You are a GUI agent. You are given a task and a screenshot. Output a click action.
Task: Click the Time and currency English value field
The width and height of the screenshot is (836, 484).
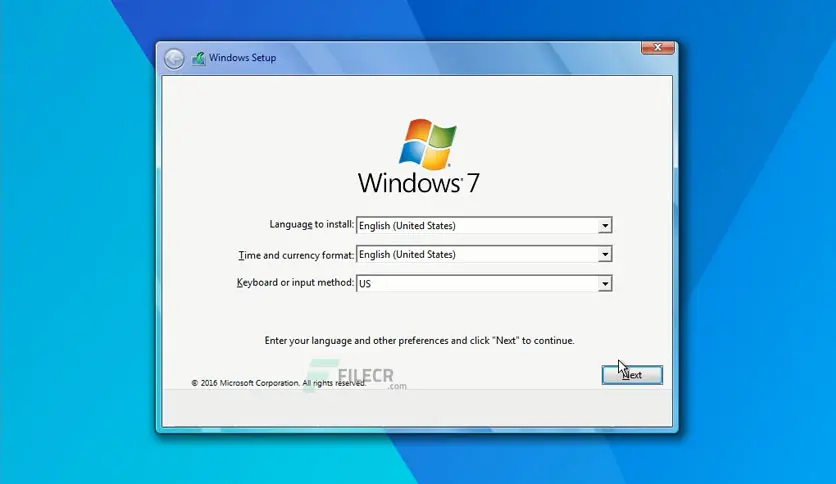pyautogui.click(x=476, y=255)
